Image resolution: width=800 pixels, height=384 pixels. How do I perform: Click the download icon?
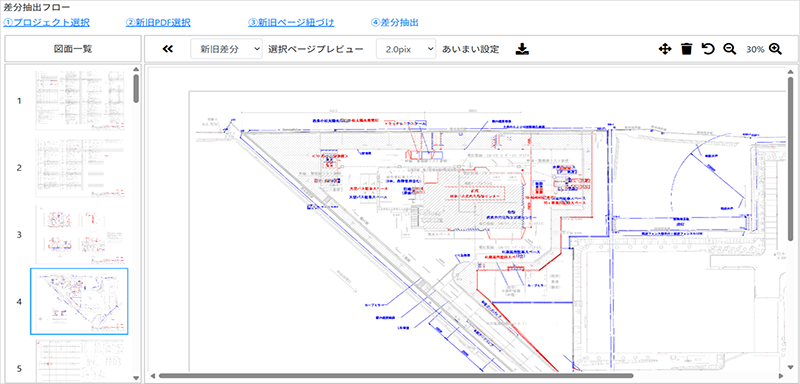522,49
